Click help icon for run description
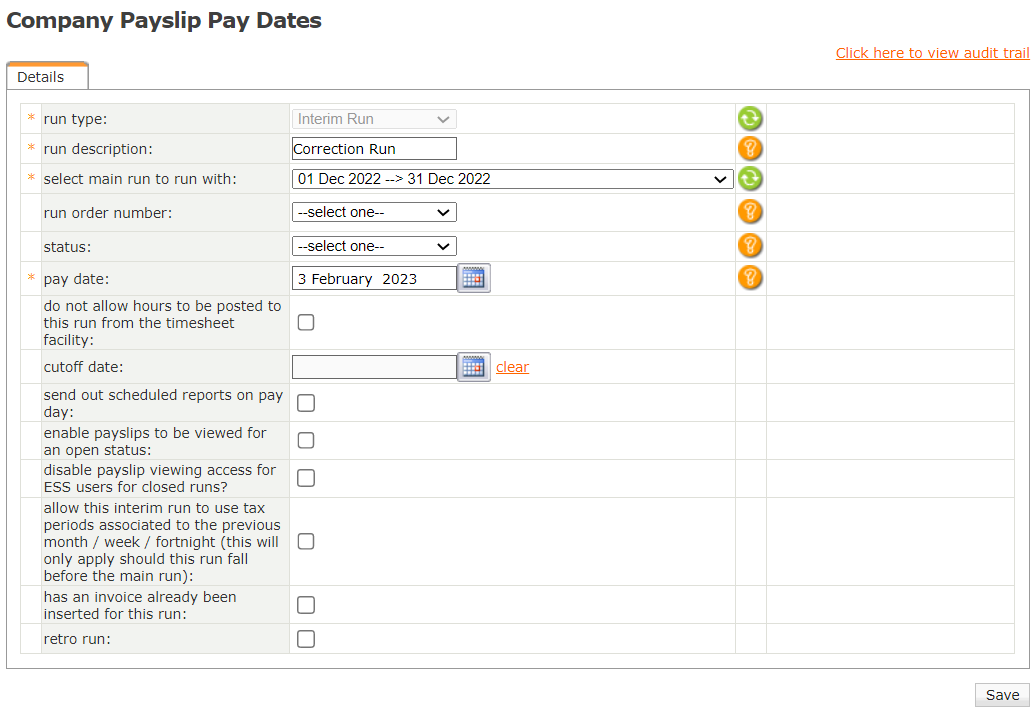This screenshot has width=1036, height=707. 750,149
